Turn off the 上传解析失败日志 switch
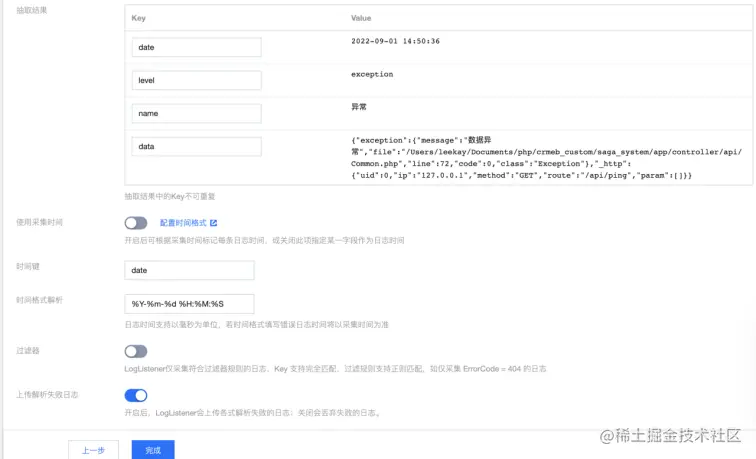The image size is (756, 459). [136, 395]
